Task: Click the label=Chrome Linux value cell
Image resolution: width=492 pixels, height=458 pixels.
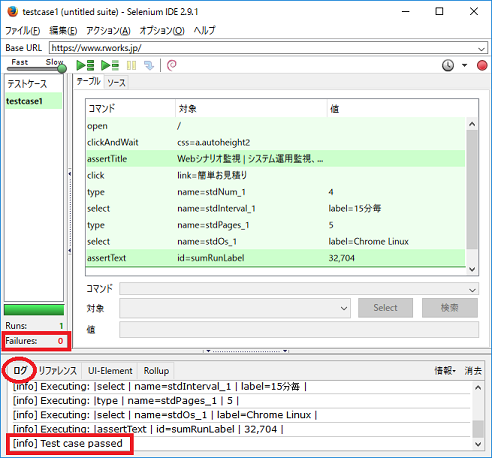Action: 368,241
